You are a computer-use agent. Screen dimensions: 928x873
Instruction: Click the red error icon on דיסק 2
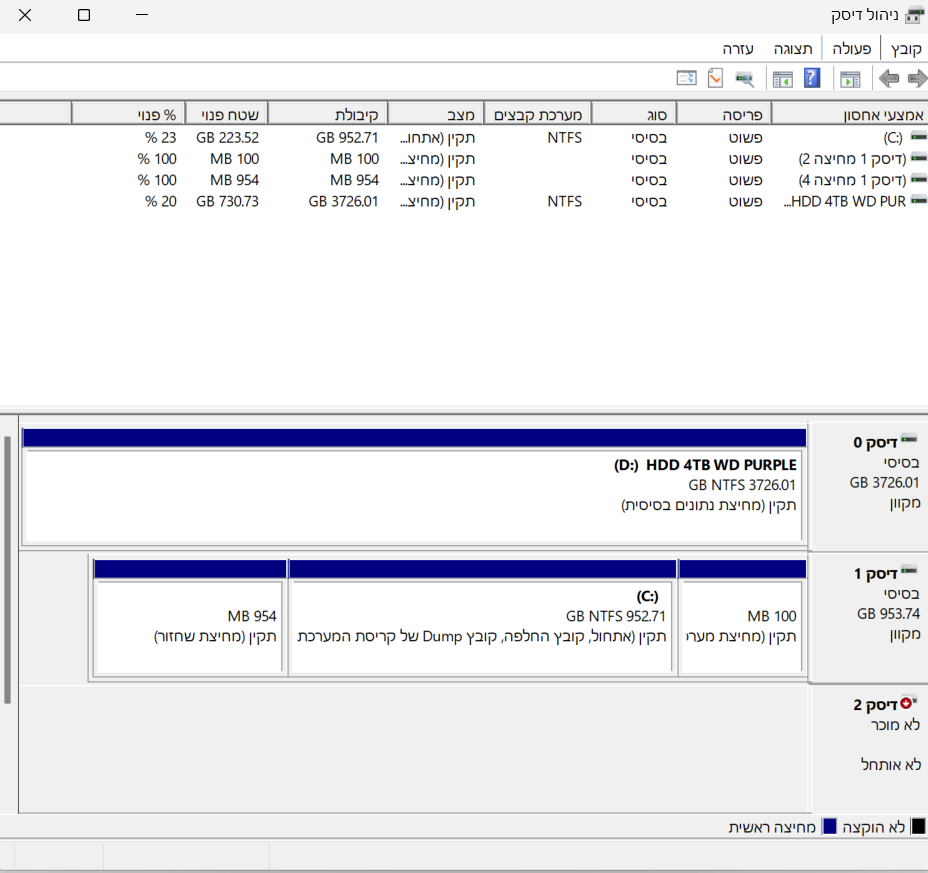tap(907, 702)
